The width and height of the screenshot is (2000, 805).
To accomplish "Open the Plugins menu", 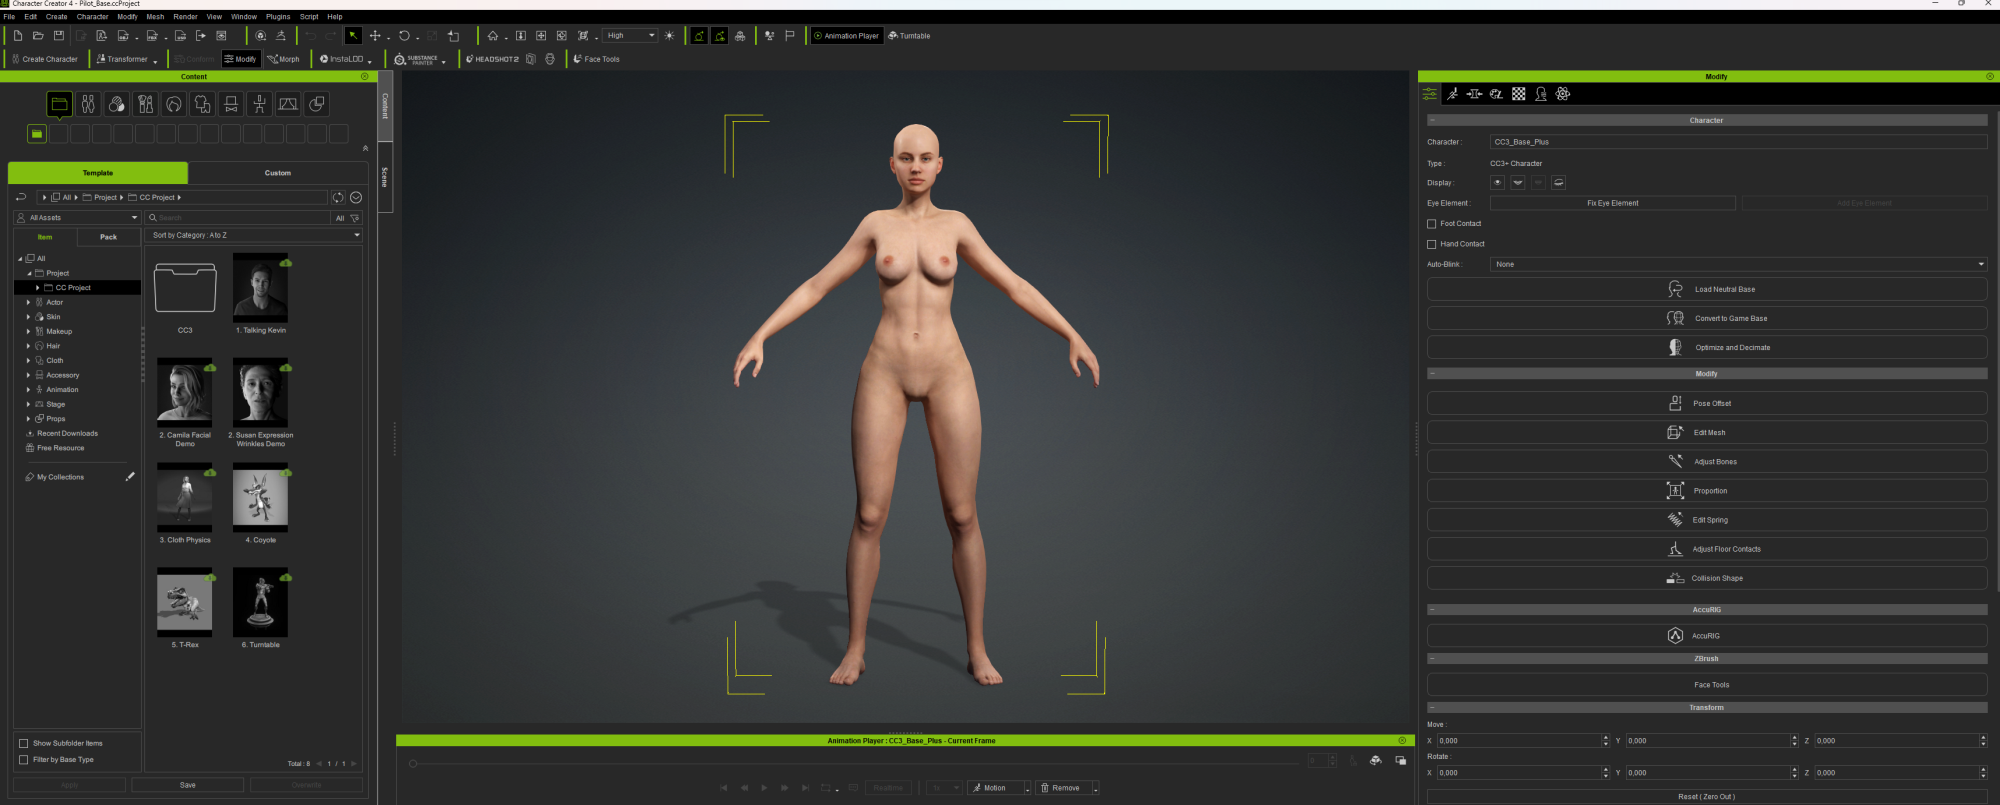I will 278,17.
